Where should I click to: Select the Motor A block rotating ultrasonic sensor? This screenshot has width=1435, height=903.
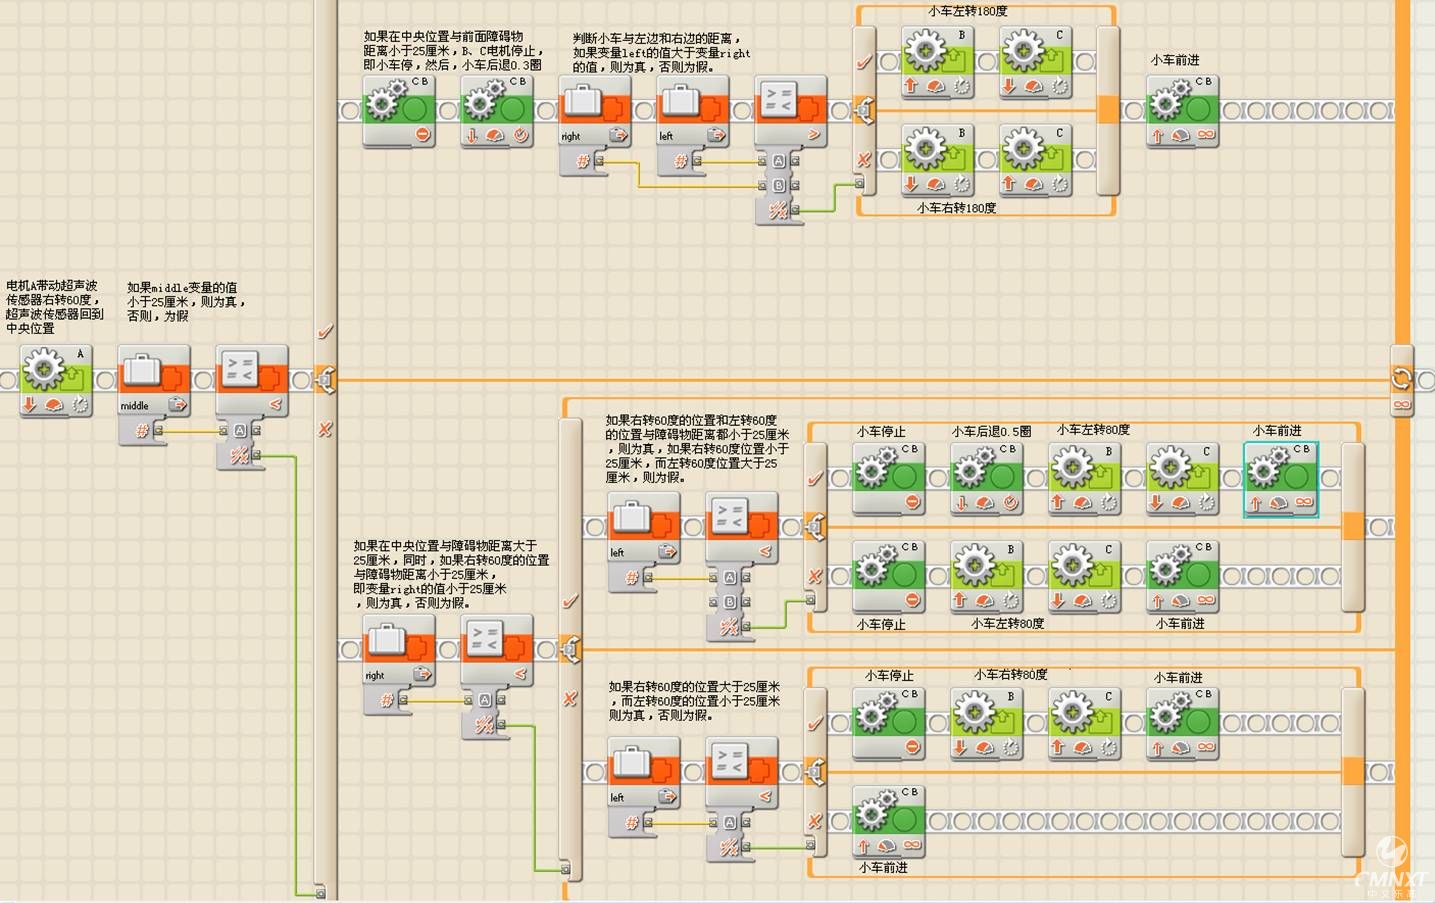click(56, 380)
